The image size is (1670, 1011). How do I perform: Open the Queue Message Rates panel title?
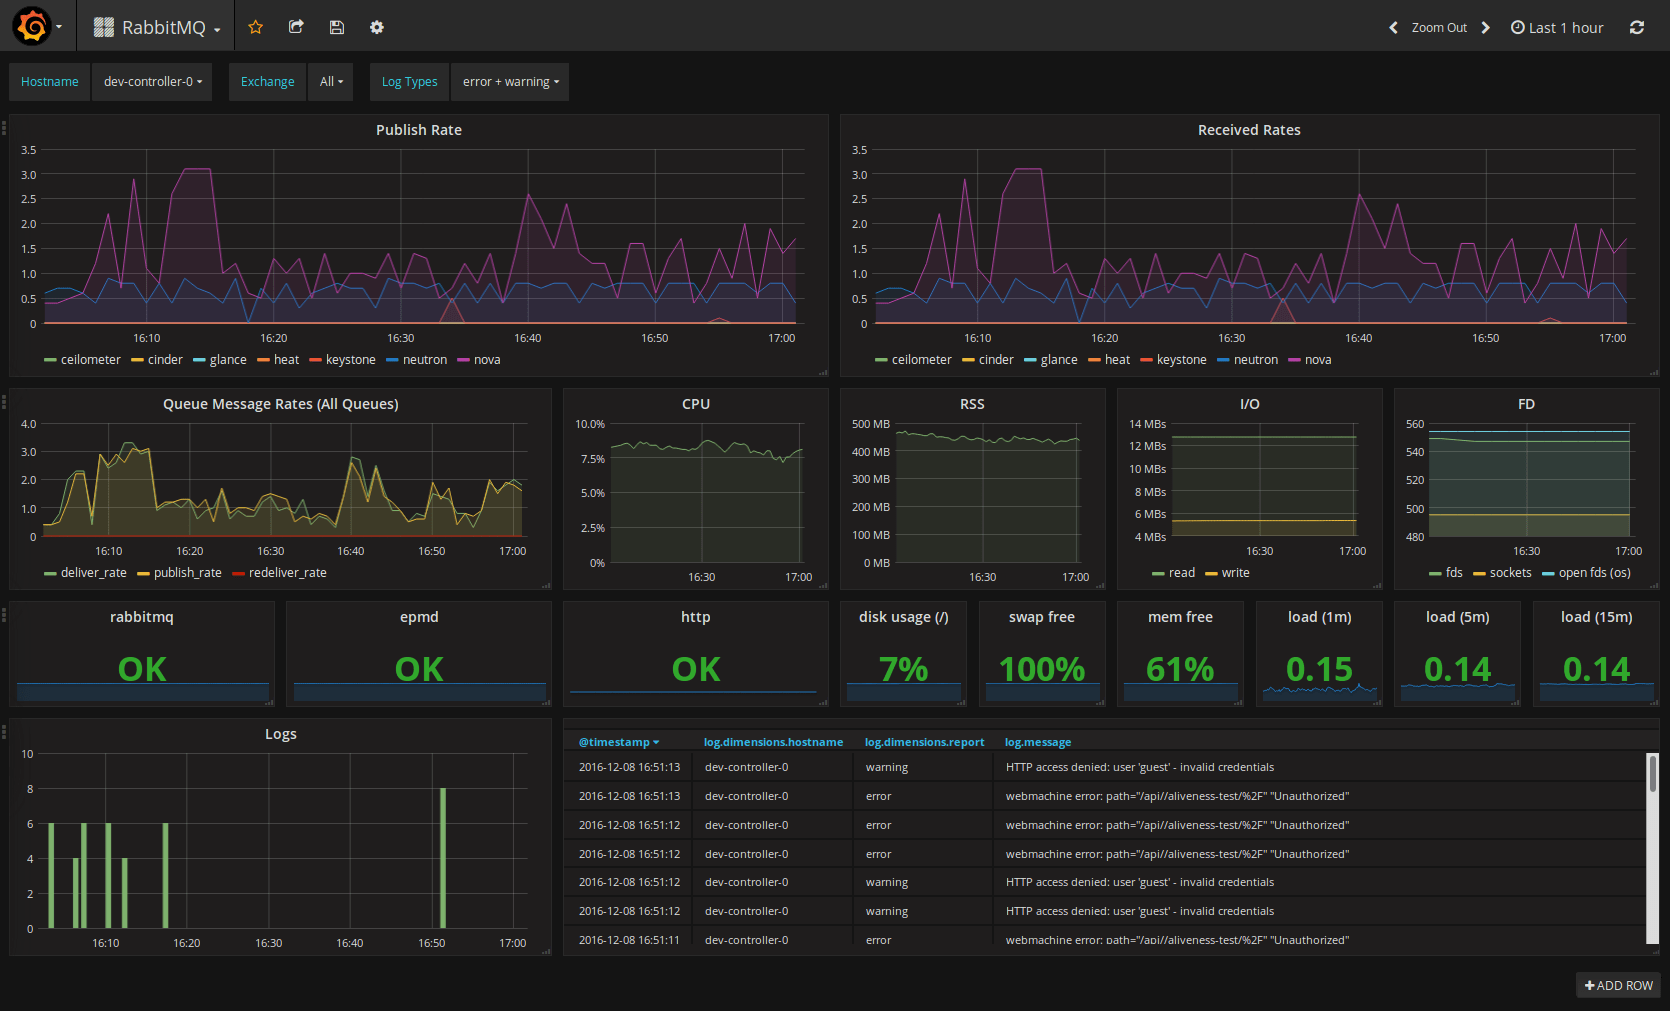pos(280,404)
